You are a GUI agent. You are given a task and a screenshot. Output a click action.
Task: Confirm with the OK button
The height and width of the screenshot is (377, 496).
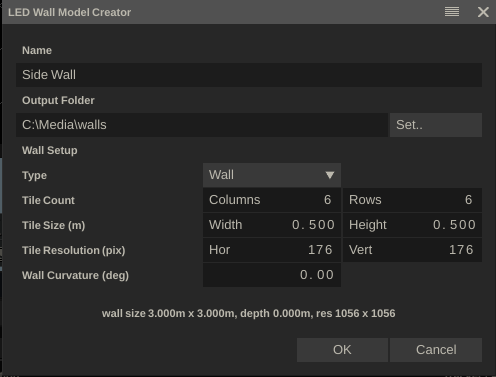342,350
